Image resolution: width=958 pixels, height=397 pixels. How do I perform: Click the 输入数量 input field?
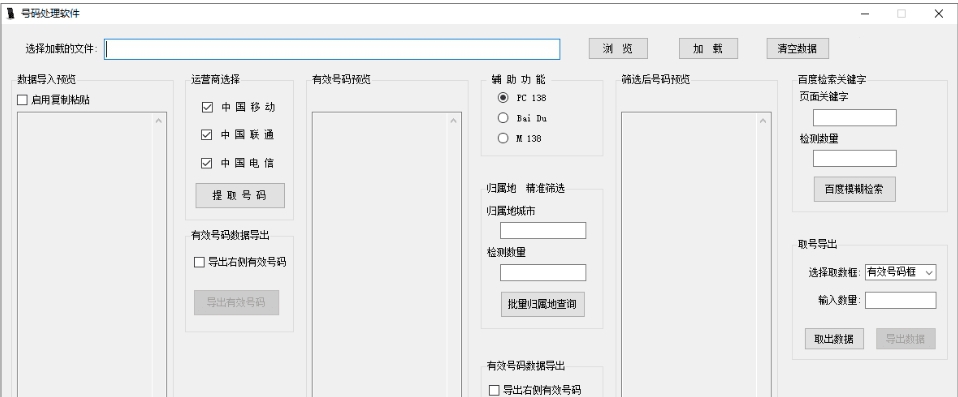(901, 300)
